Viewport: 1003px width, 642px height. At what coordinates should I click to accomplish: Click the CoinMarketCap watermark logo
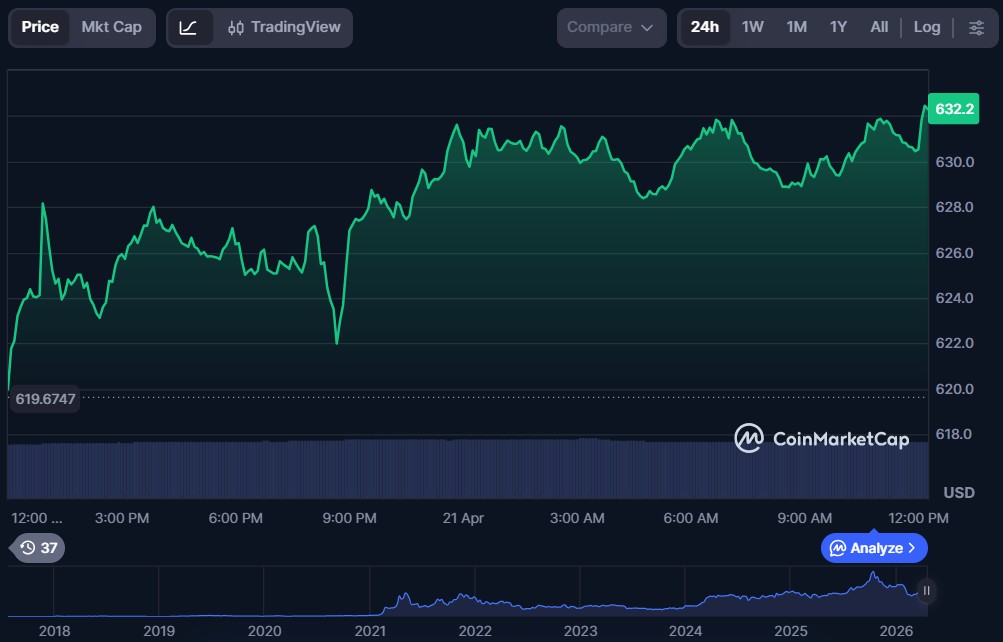pyautogui.click(x=822, y=438)
